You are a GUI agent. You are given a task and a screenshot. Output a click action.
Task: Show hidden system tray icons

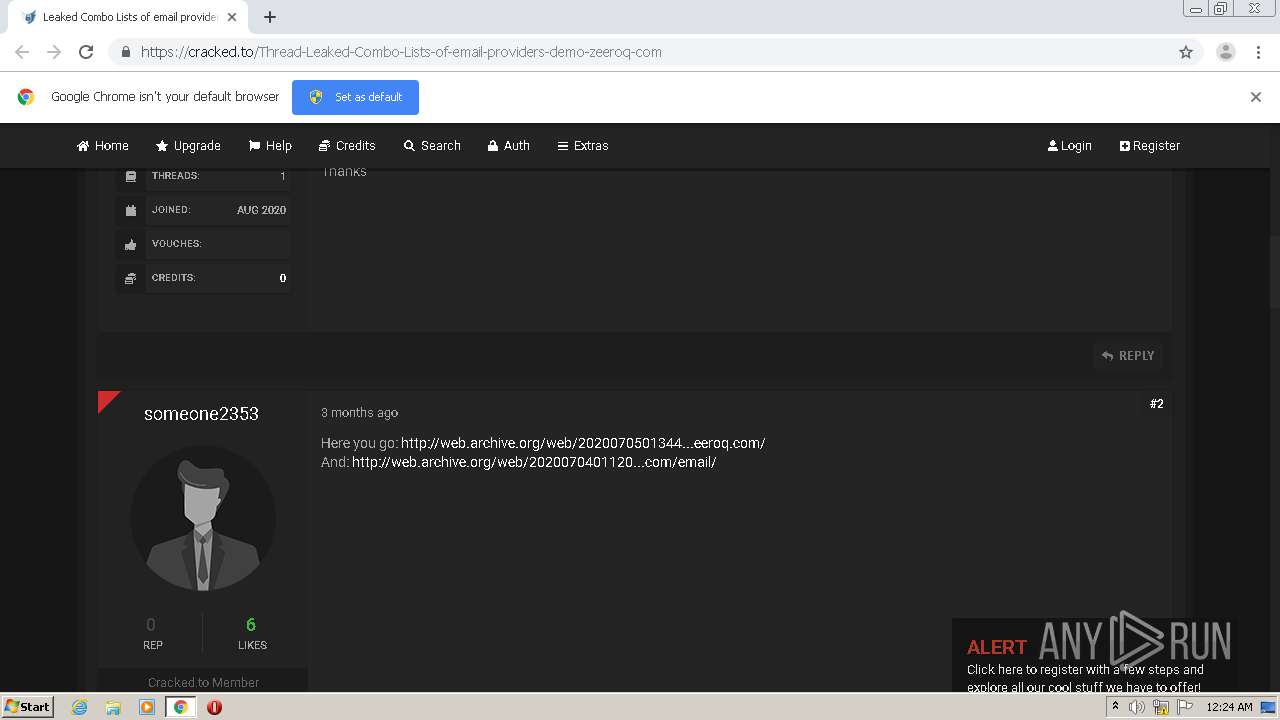click(1115, 707)
